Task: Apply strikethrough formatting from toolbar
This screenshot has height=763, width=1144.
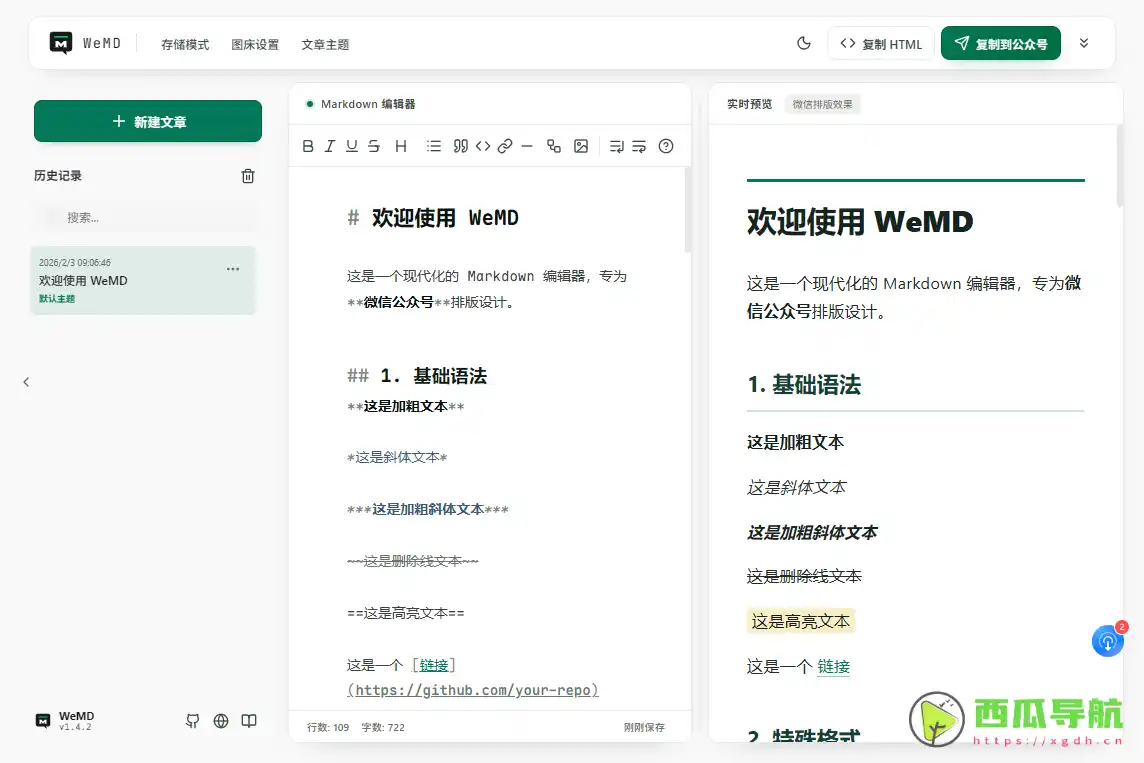Action: click(x=374, y=146)
